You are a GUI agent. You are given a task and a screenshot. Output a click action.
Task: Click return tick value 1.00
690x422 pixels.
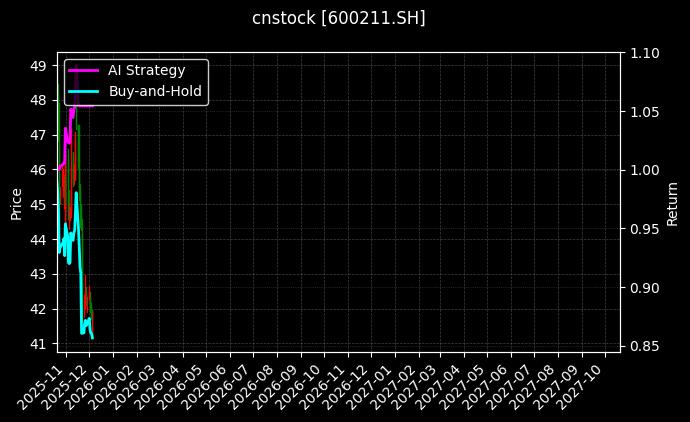tap(645, 170)
